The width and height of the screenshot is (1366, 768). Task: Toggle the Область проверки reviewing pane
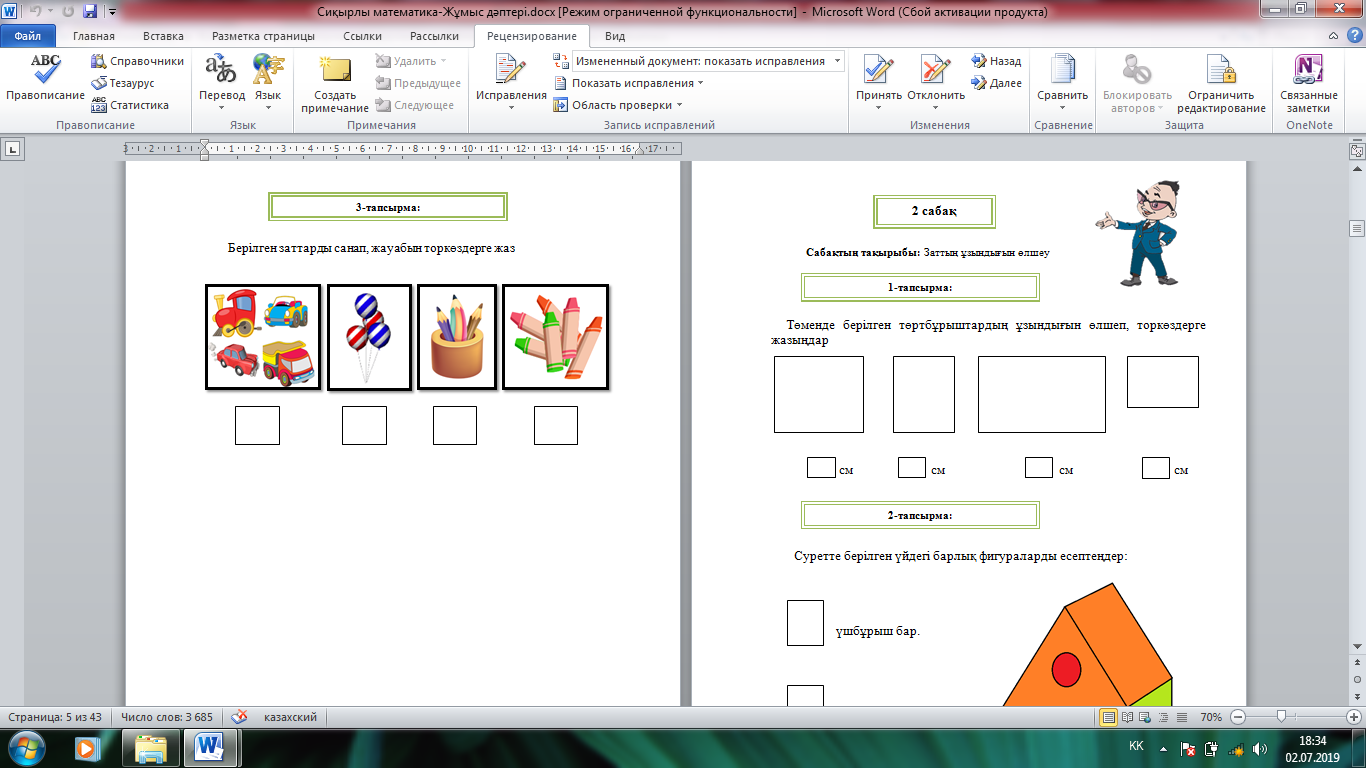[611, 105]
